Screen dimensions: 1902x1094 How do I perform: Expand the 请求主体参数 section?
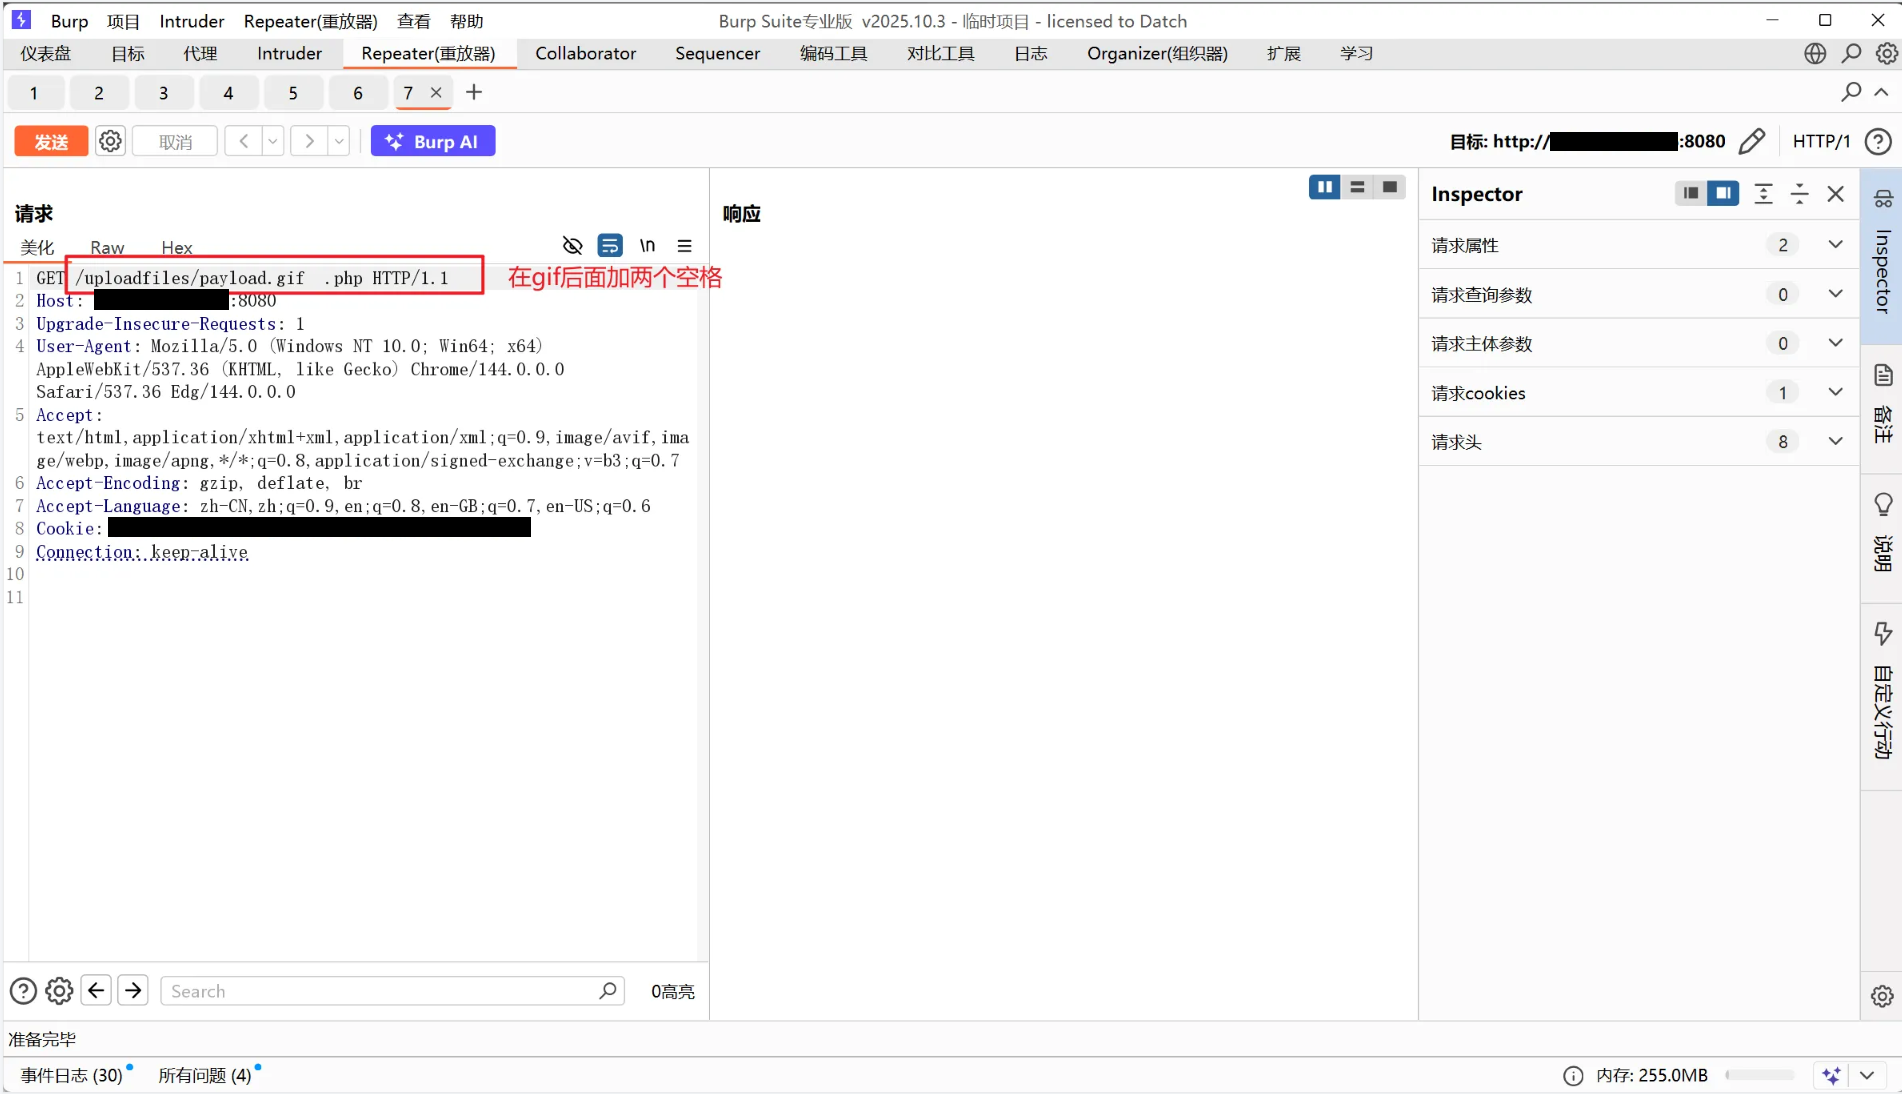click(1638, 343)
